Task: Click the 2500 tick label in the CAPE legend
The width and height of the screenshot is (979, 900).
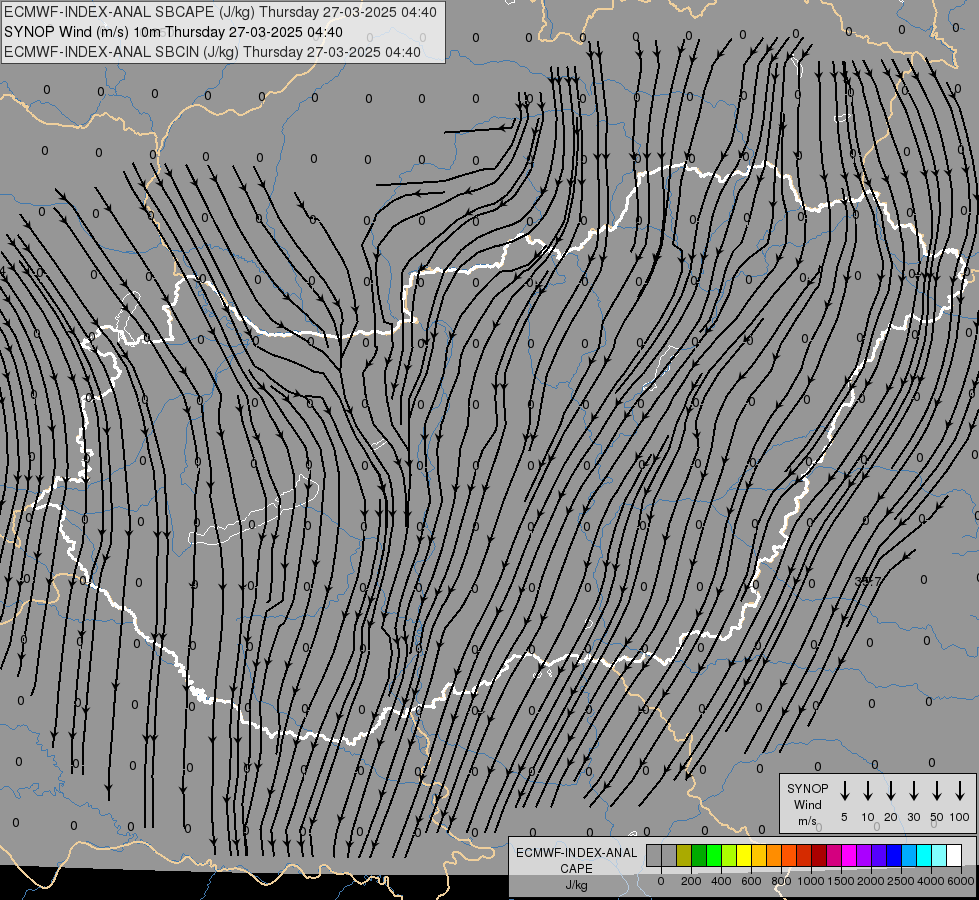Action: pyautogui.click(x=901, y=881)
